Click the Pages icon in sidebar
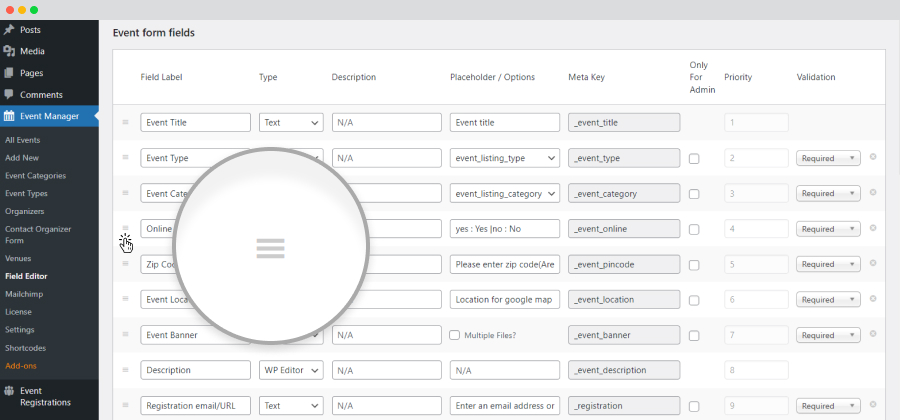The image size is (900, 420). point(9,73)
